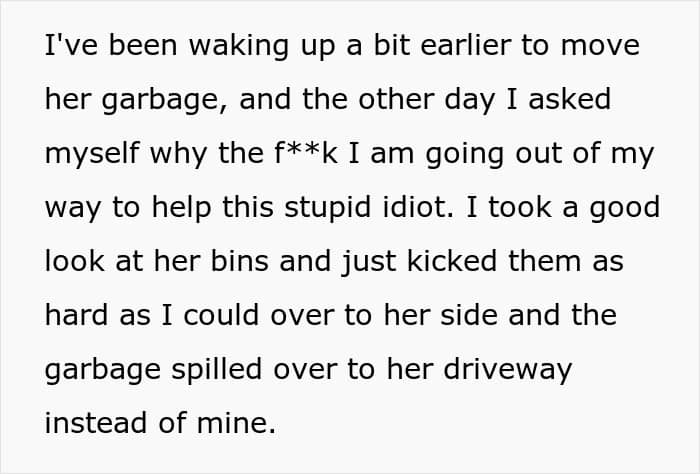The height and width of the screenshot is (474, 700).
Task: Click the word "myself" in the paragraph
Action: click(90, 155)
